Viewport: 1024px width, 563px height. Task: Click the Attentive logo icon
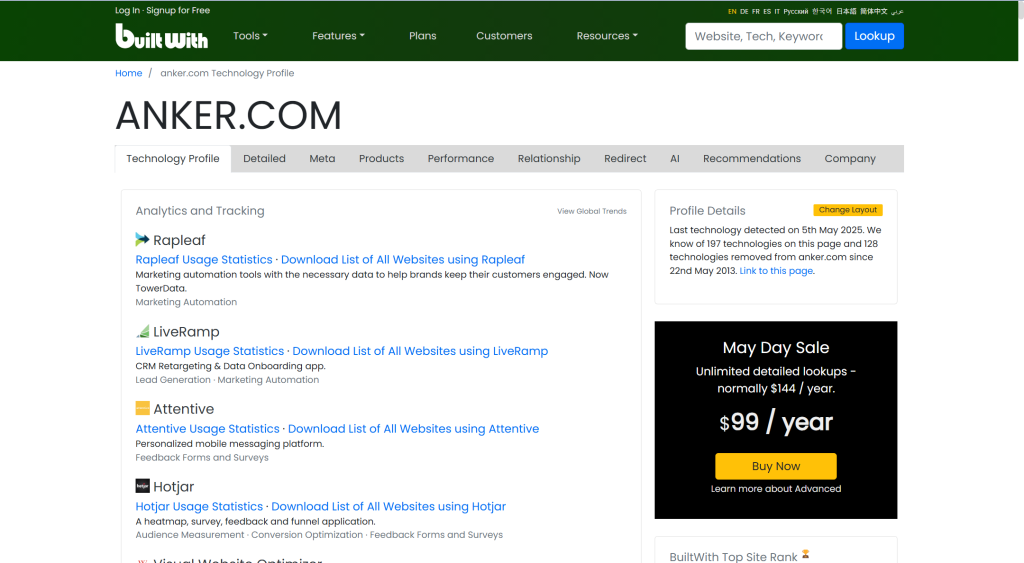[x=142, y=408]
